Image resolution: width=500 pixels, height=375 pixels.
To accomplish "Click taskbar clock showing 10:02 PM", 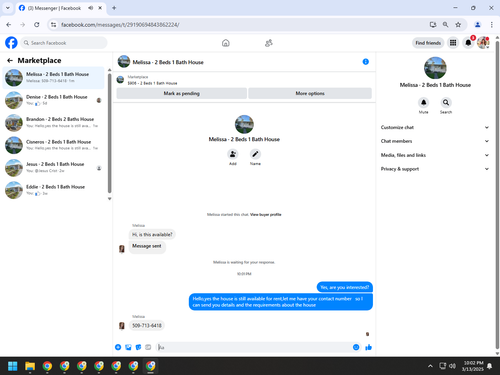I will click(473, 366).
